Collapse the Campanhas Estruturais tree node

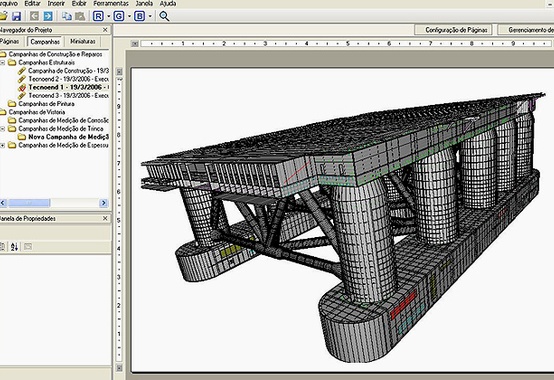coord(2,63)
